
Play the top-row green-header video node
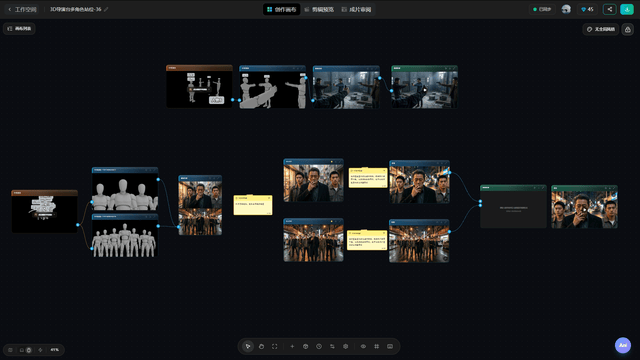424,89
